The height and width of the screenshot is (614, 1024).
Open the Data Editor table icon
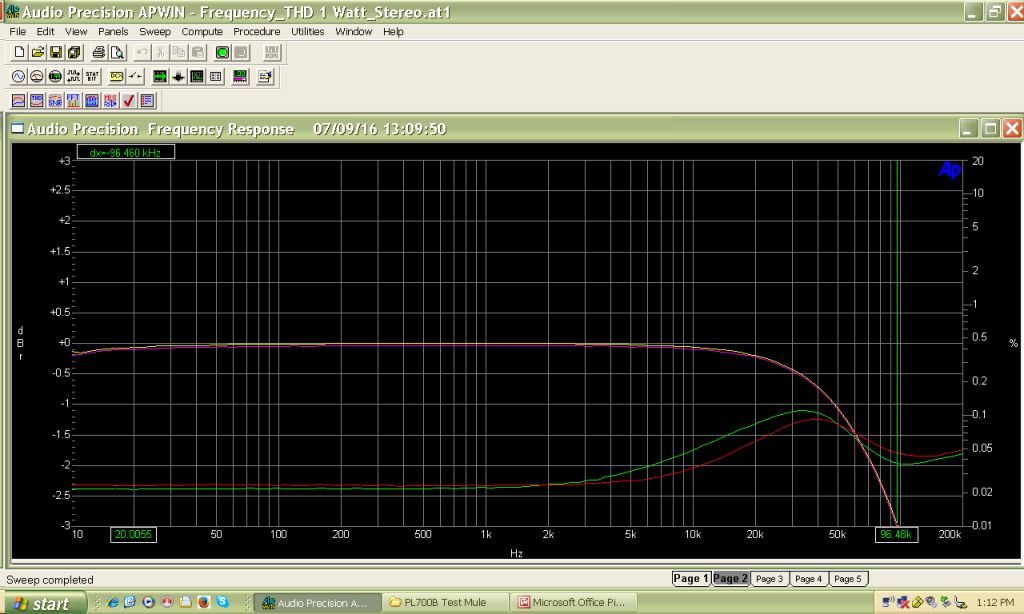click(216, 76)
